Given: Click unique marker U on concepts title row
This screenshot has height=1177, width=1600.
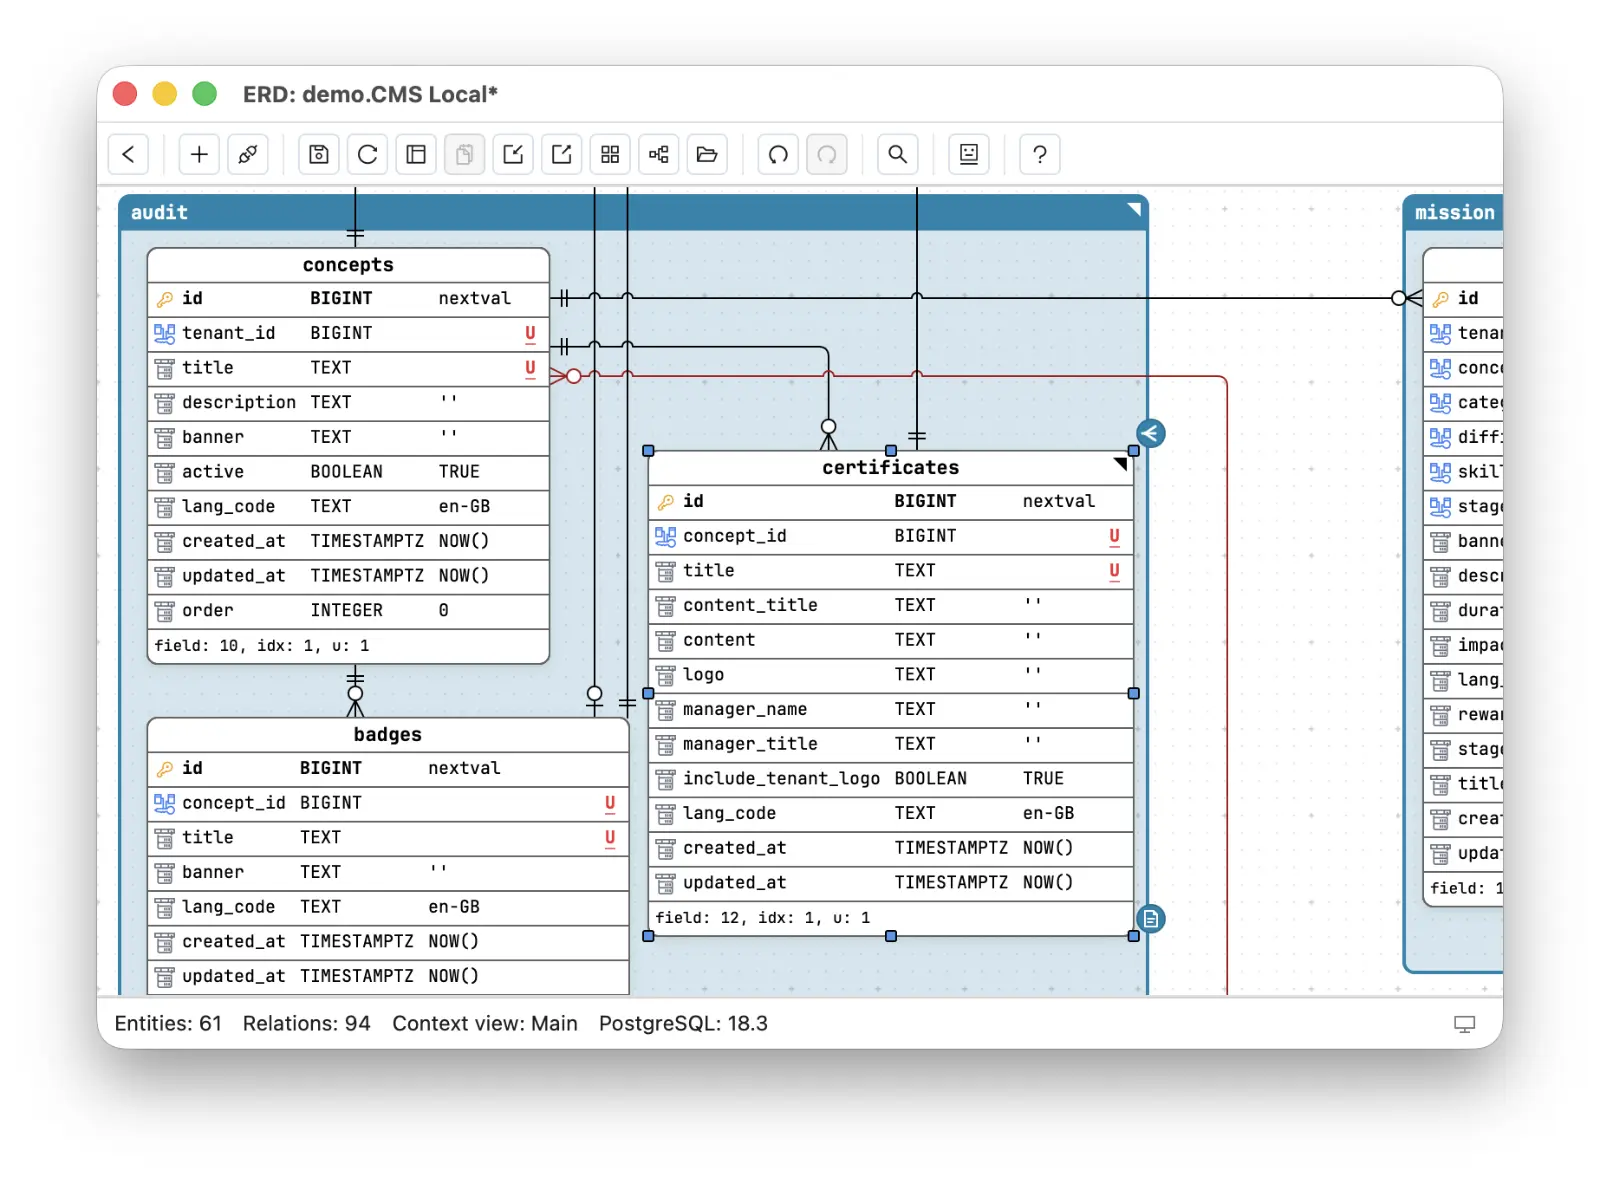Looking at the screenshot, I should [530, 368].
